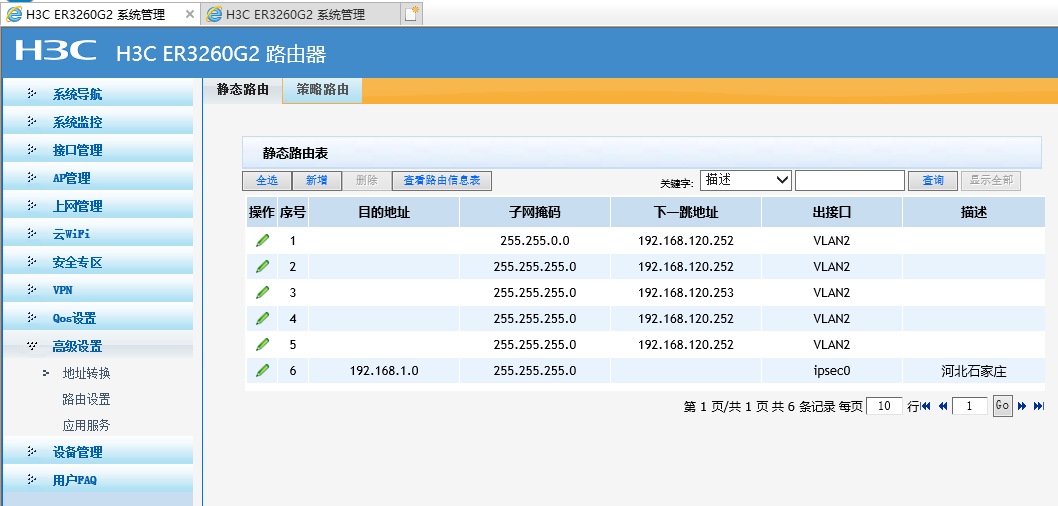1058x506 pixels.
Task: Click the 描述 column header
Action: 974,213
